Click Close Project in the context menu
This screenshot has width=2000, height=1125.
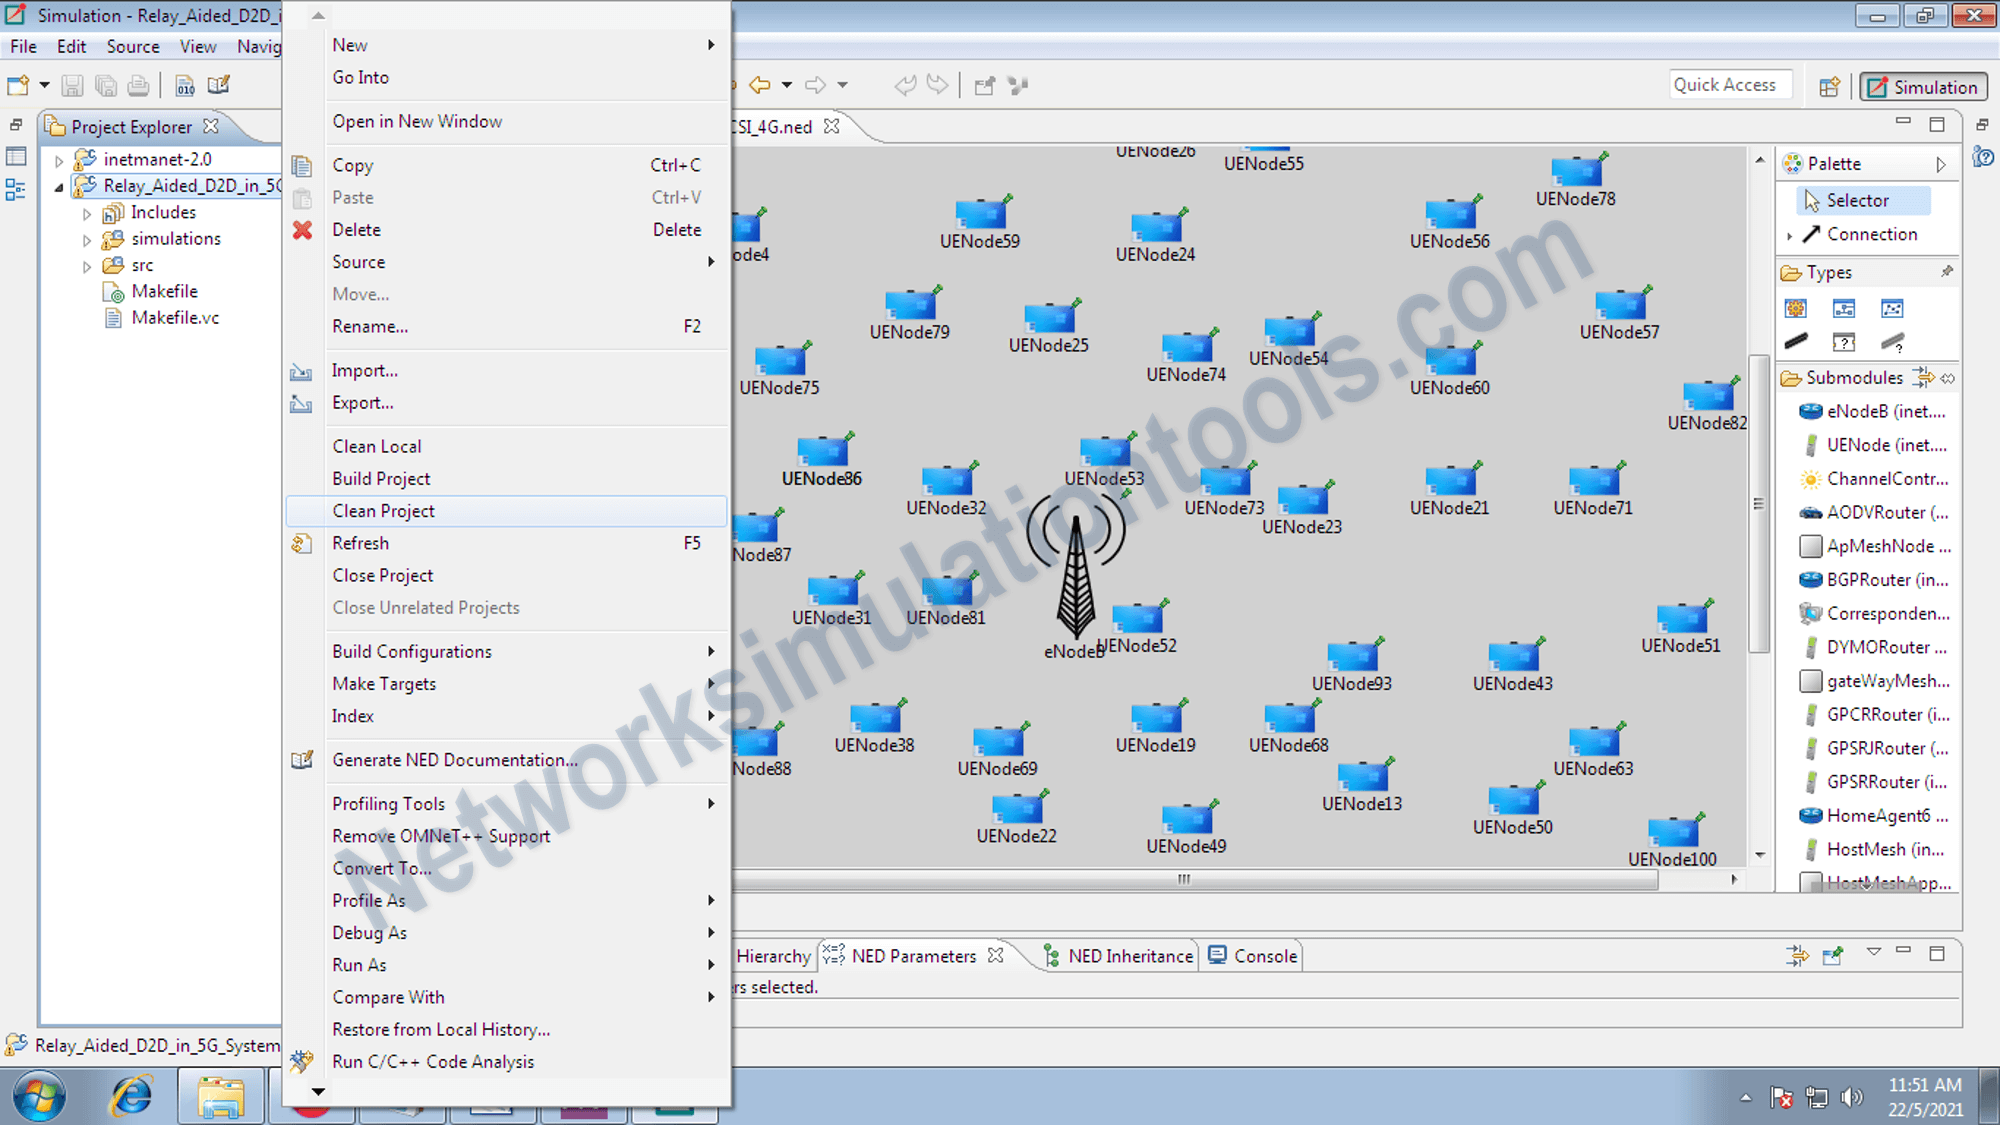[x=382, y=575]
